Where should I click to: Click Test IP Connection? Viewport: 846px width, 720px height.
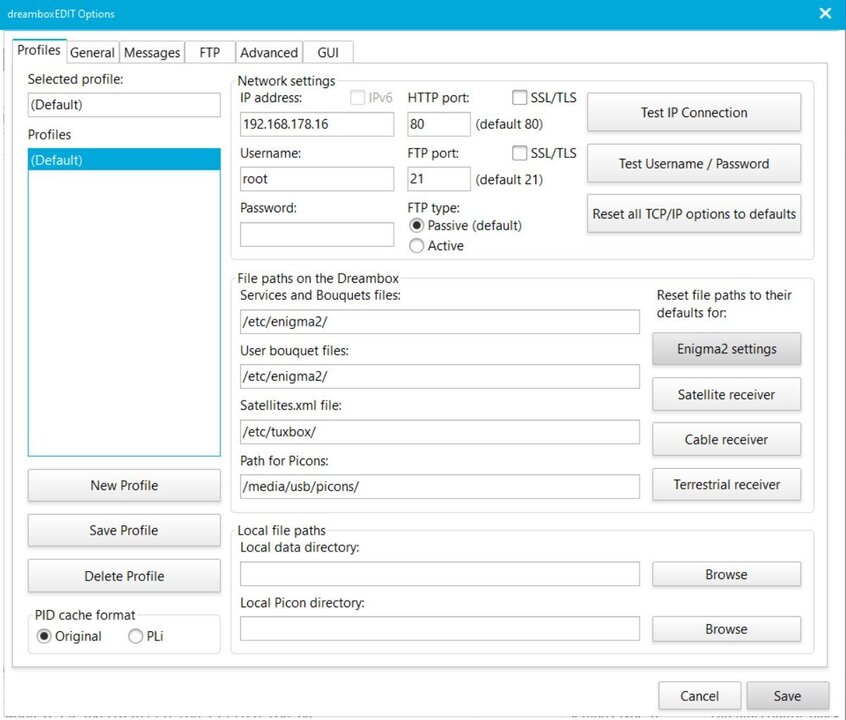(693, 112)
